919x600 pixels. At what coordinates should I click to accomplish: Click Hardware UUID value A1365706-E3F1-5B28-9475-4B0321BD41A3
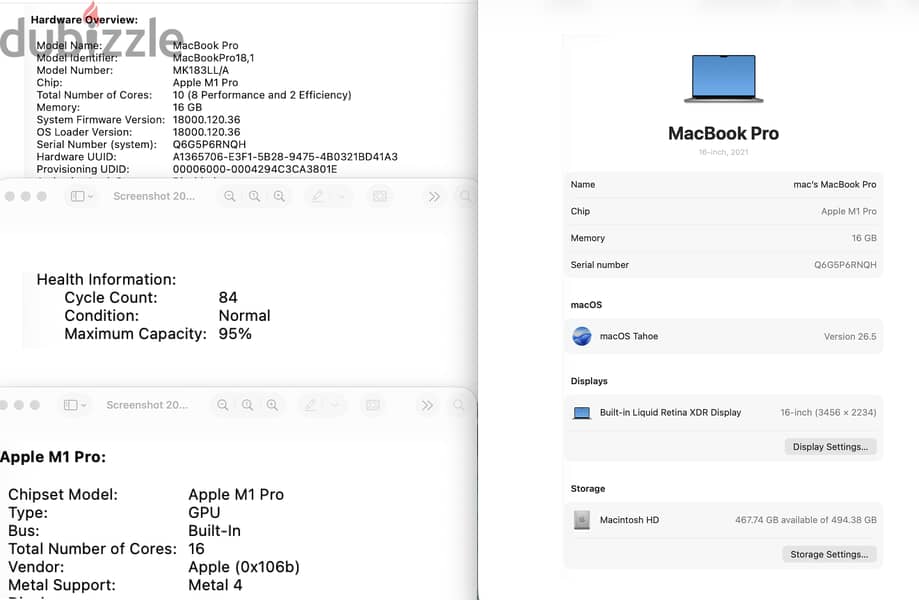pos(285,157)
